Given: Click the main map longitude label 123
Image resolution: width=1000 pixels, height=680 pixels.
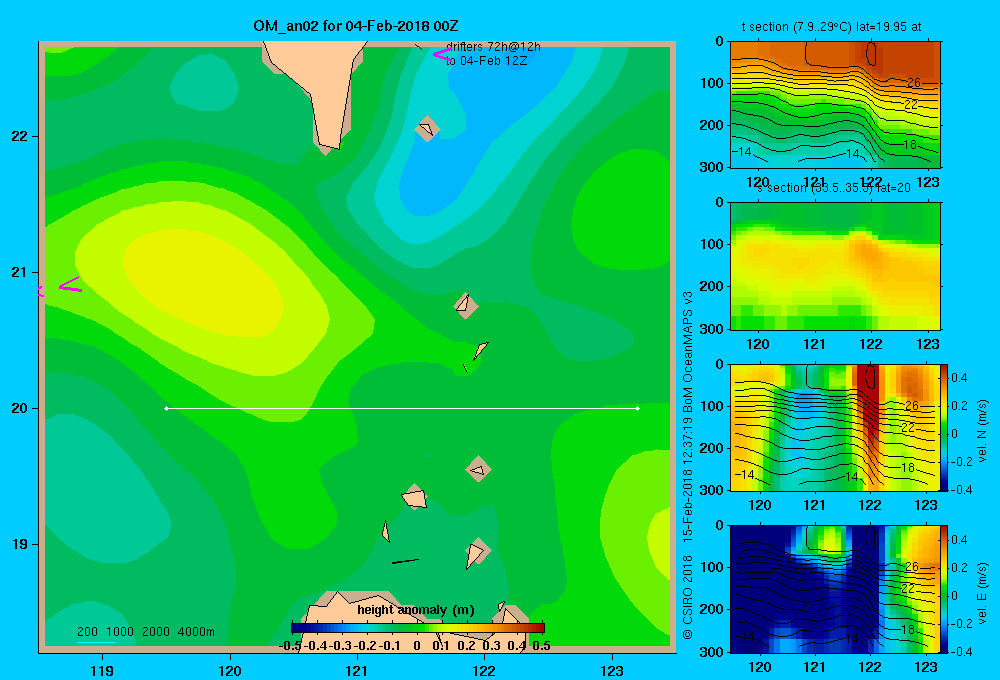Looking at the screenshot, I should (612, 670).
